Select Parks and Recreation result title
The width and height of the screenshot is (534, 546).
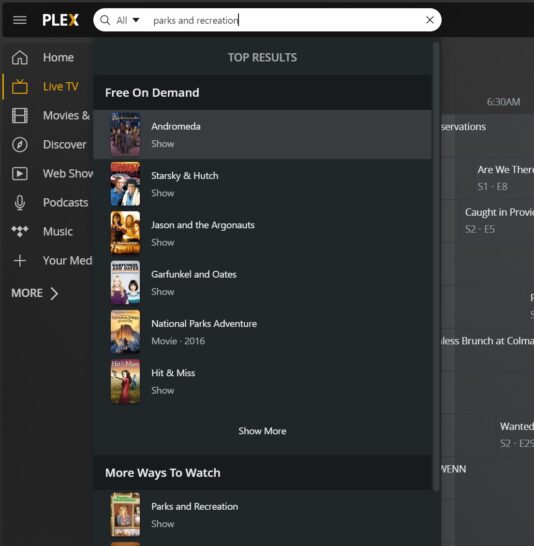pyautogui.click(x=195, y=506)
